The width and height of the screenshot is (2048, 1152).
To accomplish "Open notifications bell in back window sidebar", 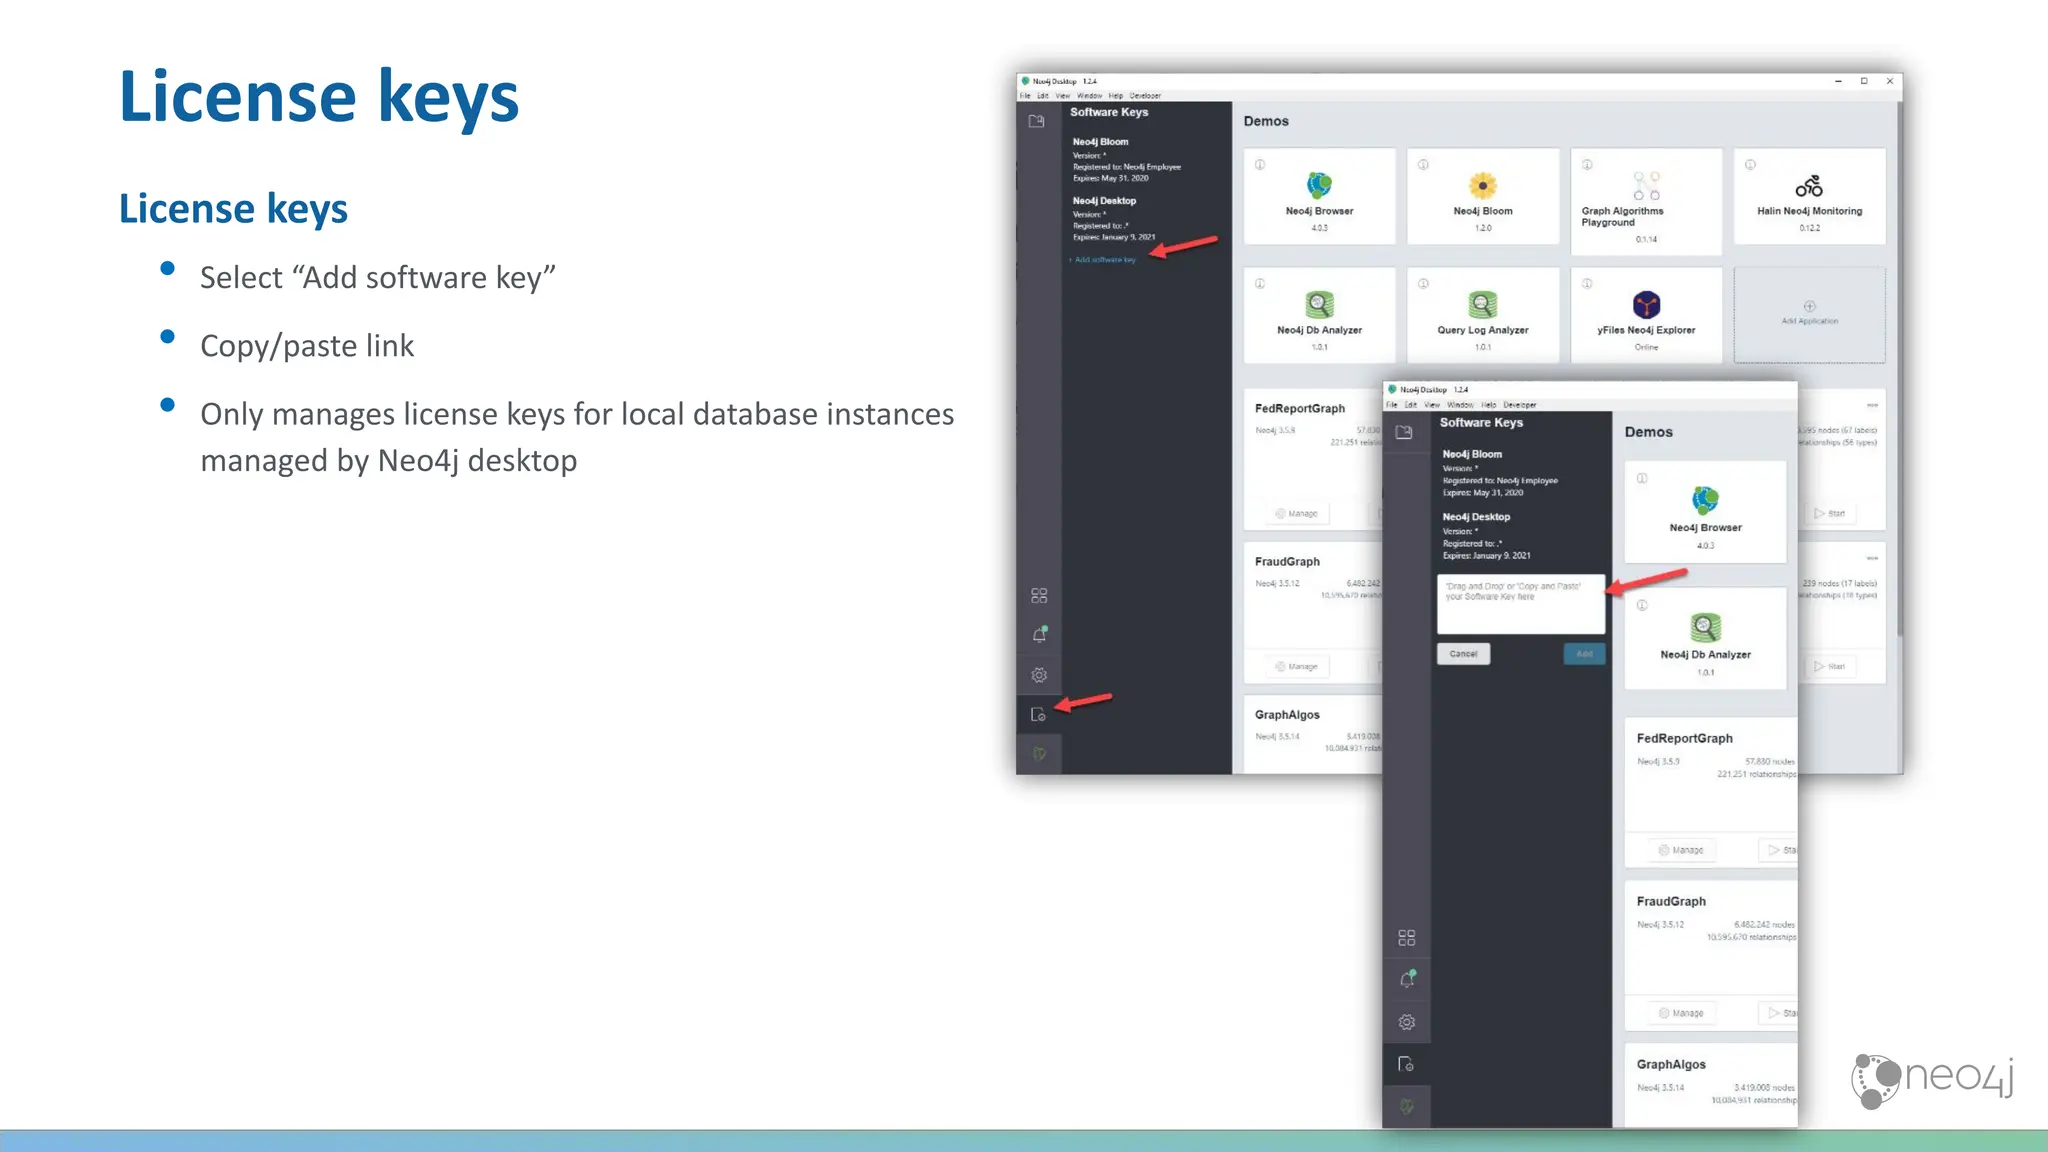I will (1039, 635).
